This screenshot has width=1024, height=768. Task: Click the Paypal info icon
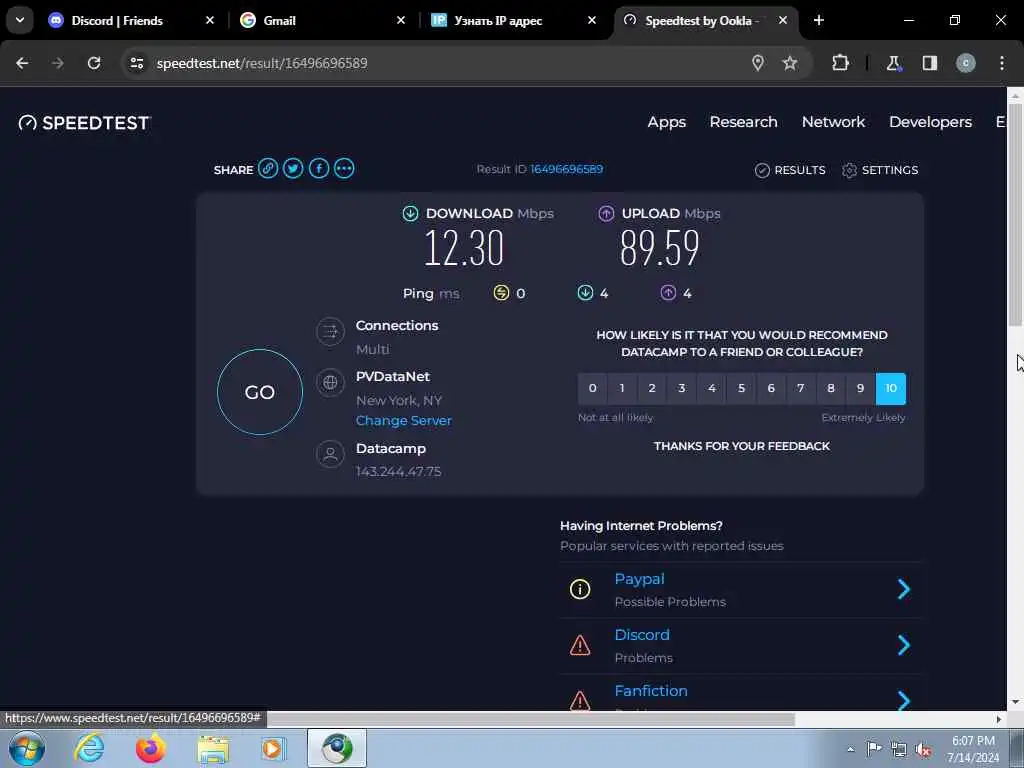(580, 589)
